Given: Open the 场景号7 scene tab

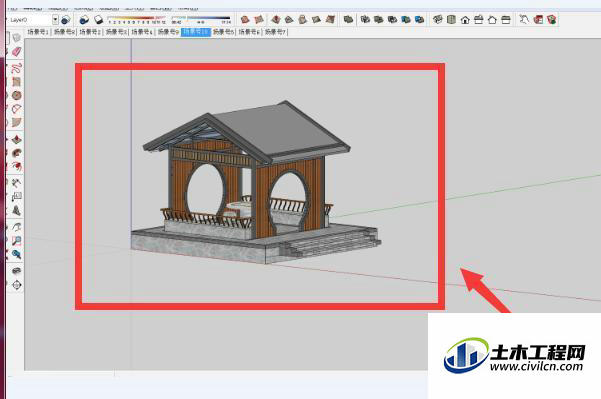Looking at the screenshot, I should point(275,32).
